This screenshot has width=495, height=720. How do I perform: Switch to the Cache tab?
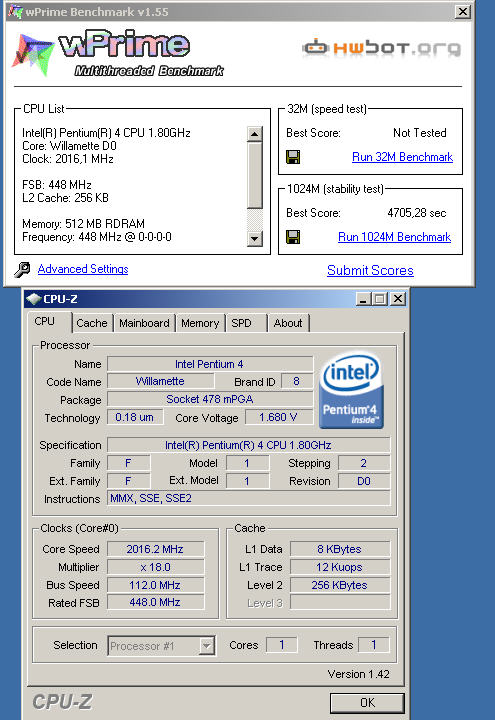pyautogui.click(x=92, y=323)
